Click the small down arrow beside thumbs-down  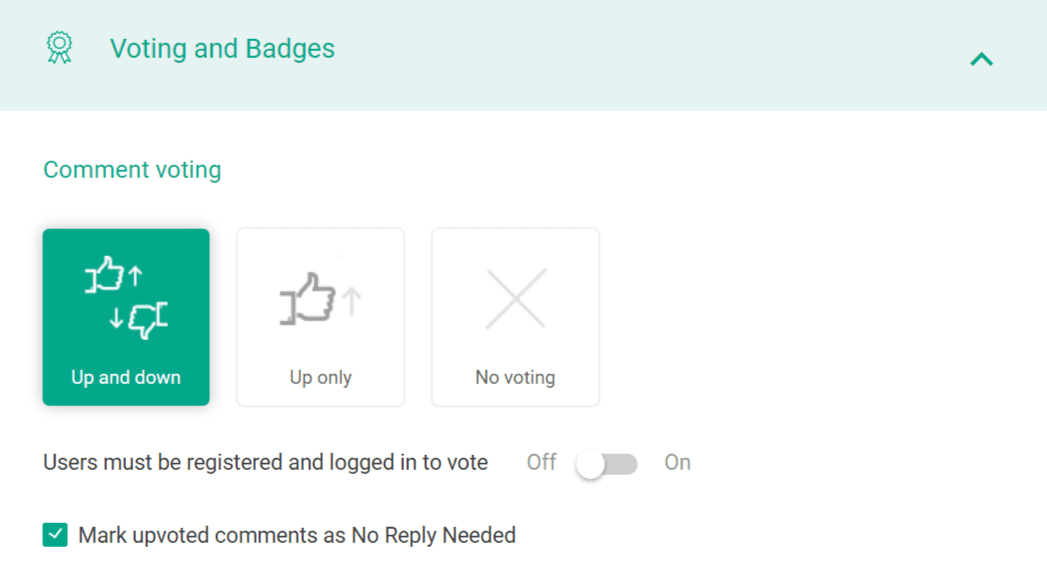(x=116, y=318)
